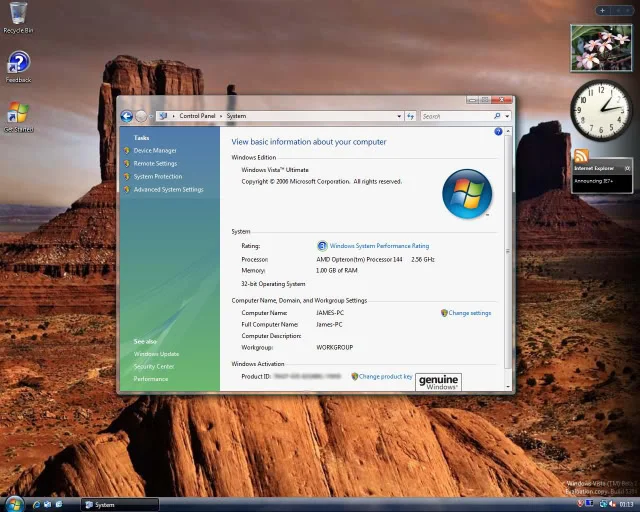Image resolution: width=640 pixels, height=512 pixels.
Task: Click the 'View basic information about your computer' heading
Action: (x=309, y=142)
